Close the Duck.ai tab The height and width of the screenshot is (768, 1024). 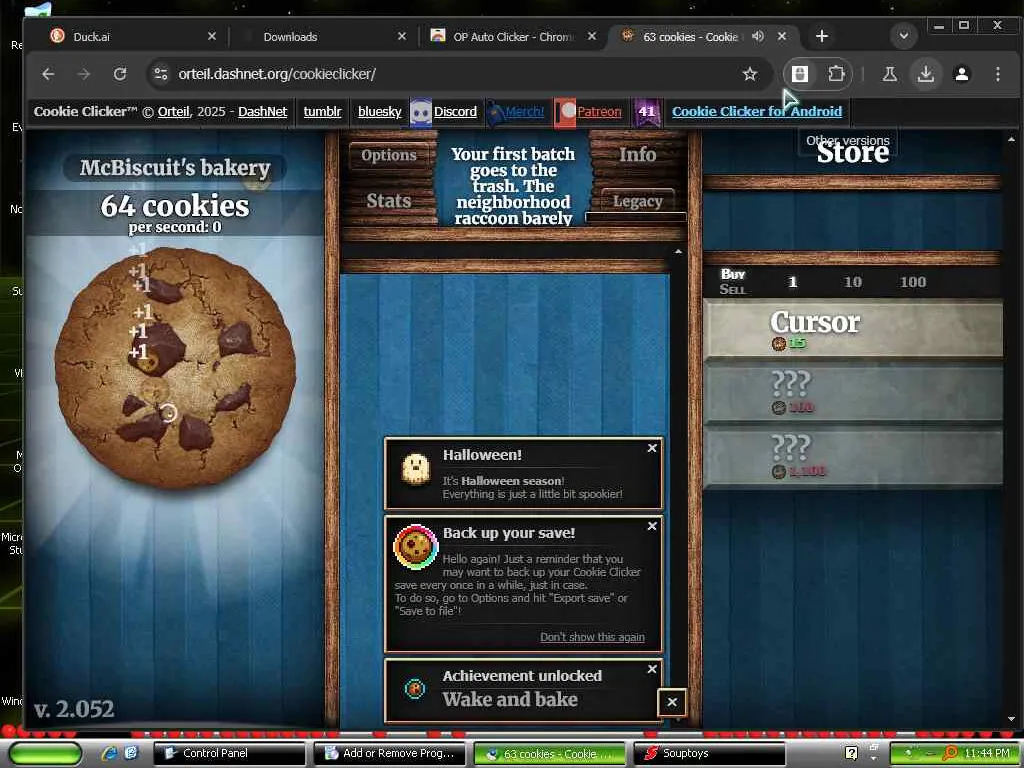(212, 37)
